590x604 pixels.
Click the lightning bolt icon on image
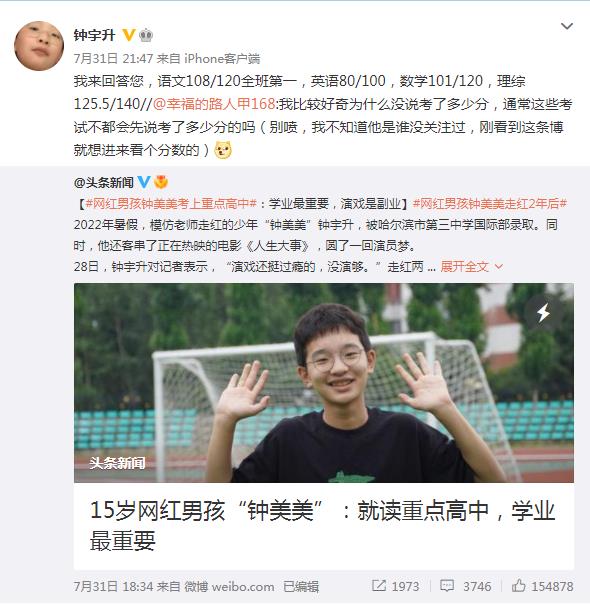tap(543, 313)
